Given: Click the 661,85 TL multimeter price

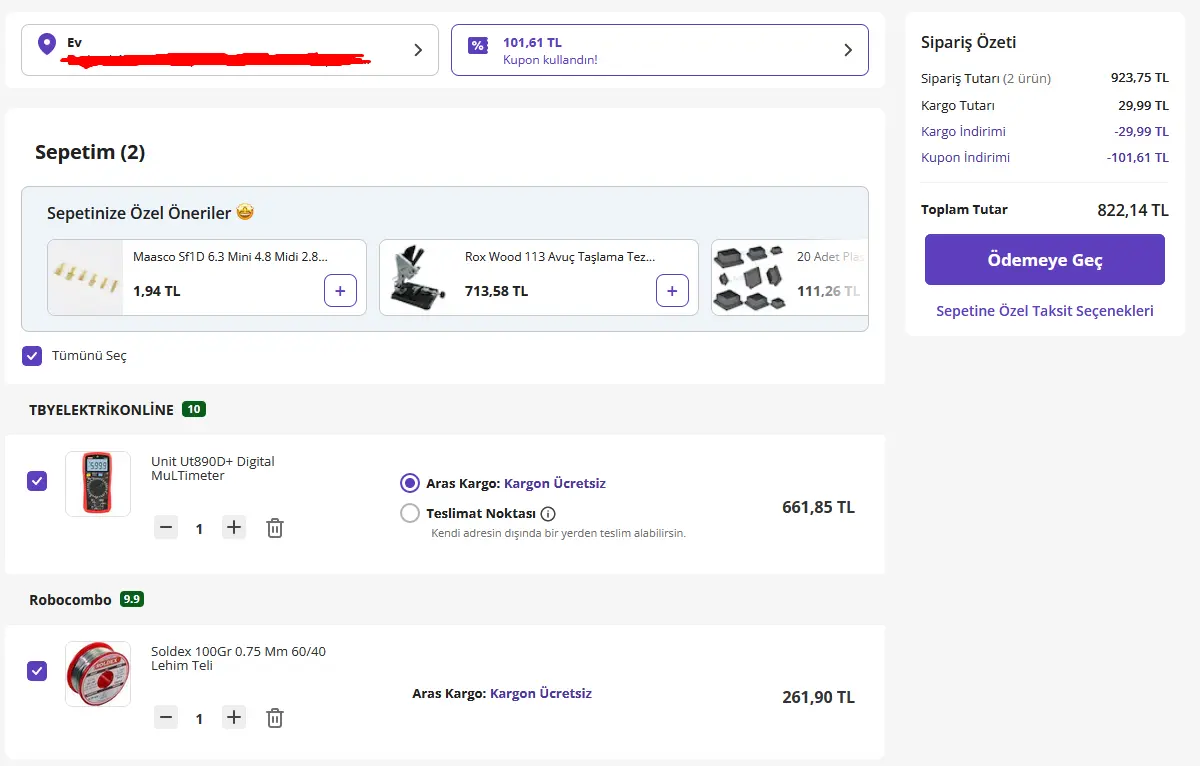Looking at the screenshot, I should pos(818,507).
